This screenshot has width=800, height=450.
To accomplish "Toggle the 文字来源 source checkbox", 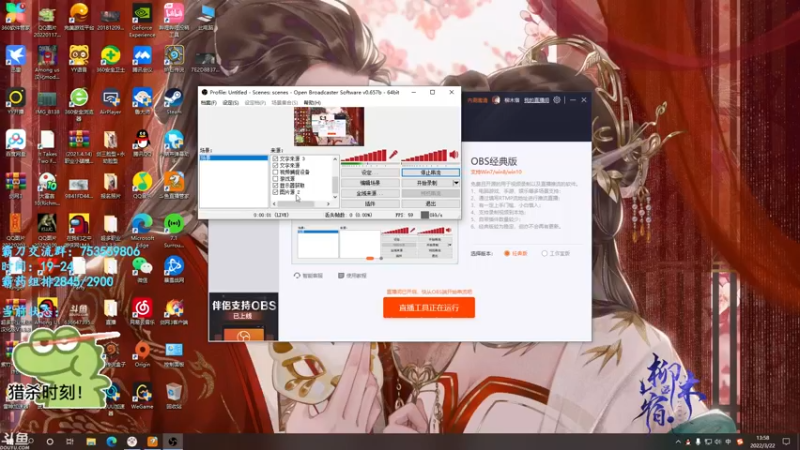I will (x=276, y=165).
